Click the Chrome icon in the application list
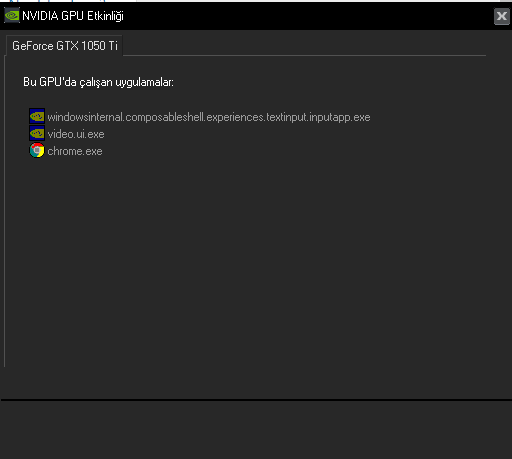The width and height of the screenshot is (512, 459). [37, 150]
